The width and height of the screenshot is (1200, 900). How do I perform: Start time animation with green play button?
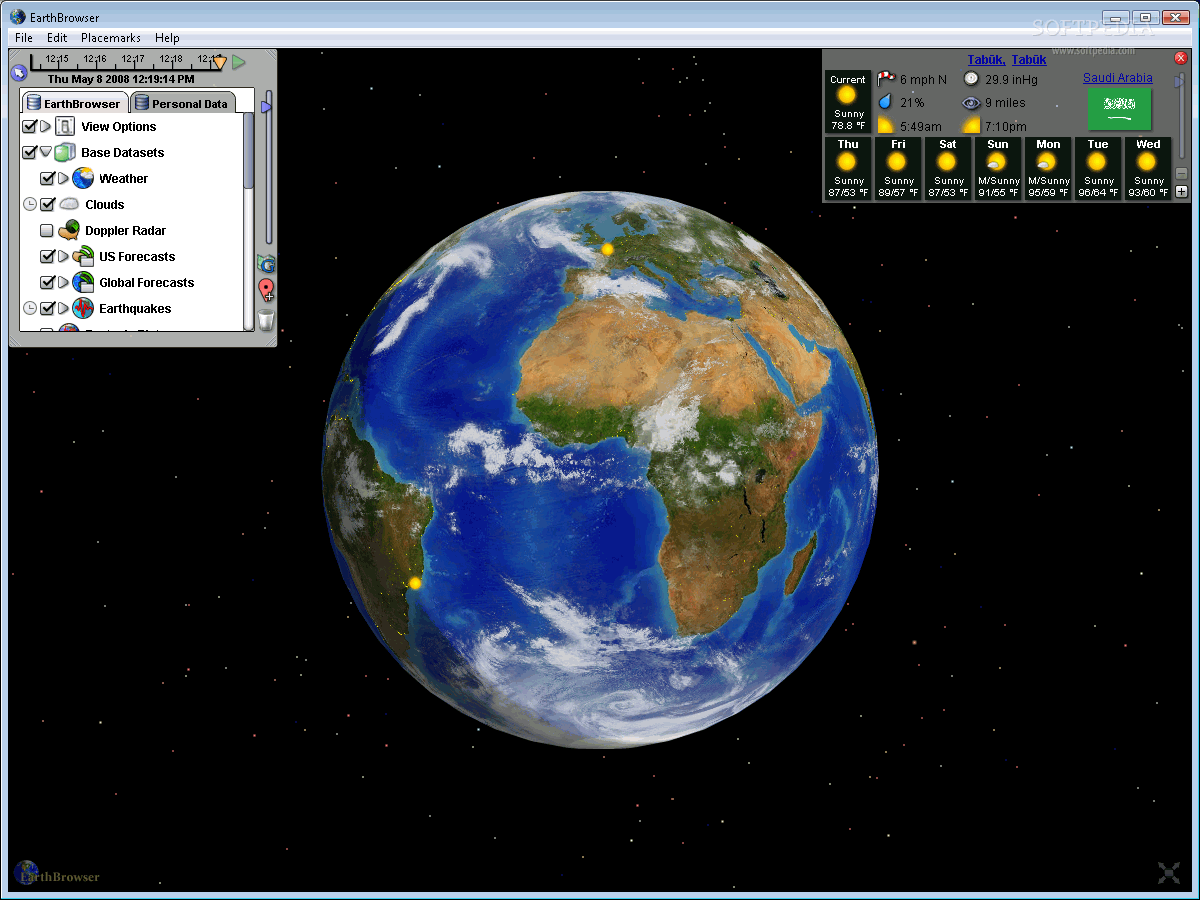click(x=239, y=62)
